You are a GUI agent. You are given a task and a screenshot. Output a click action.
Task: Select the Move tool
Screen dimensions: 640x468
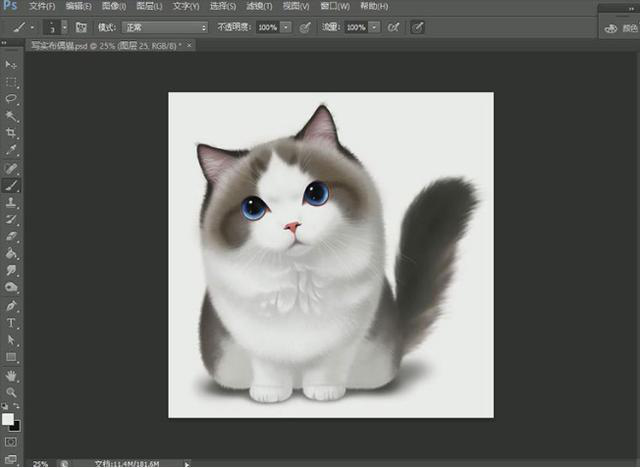12,65
